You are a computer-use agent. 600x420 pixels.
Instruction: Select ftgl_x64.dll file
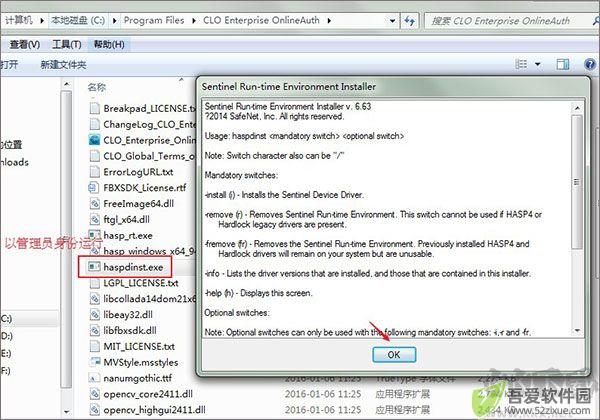[x=127, y=220]
